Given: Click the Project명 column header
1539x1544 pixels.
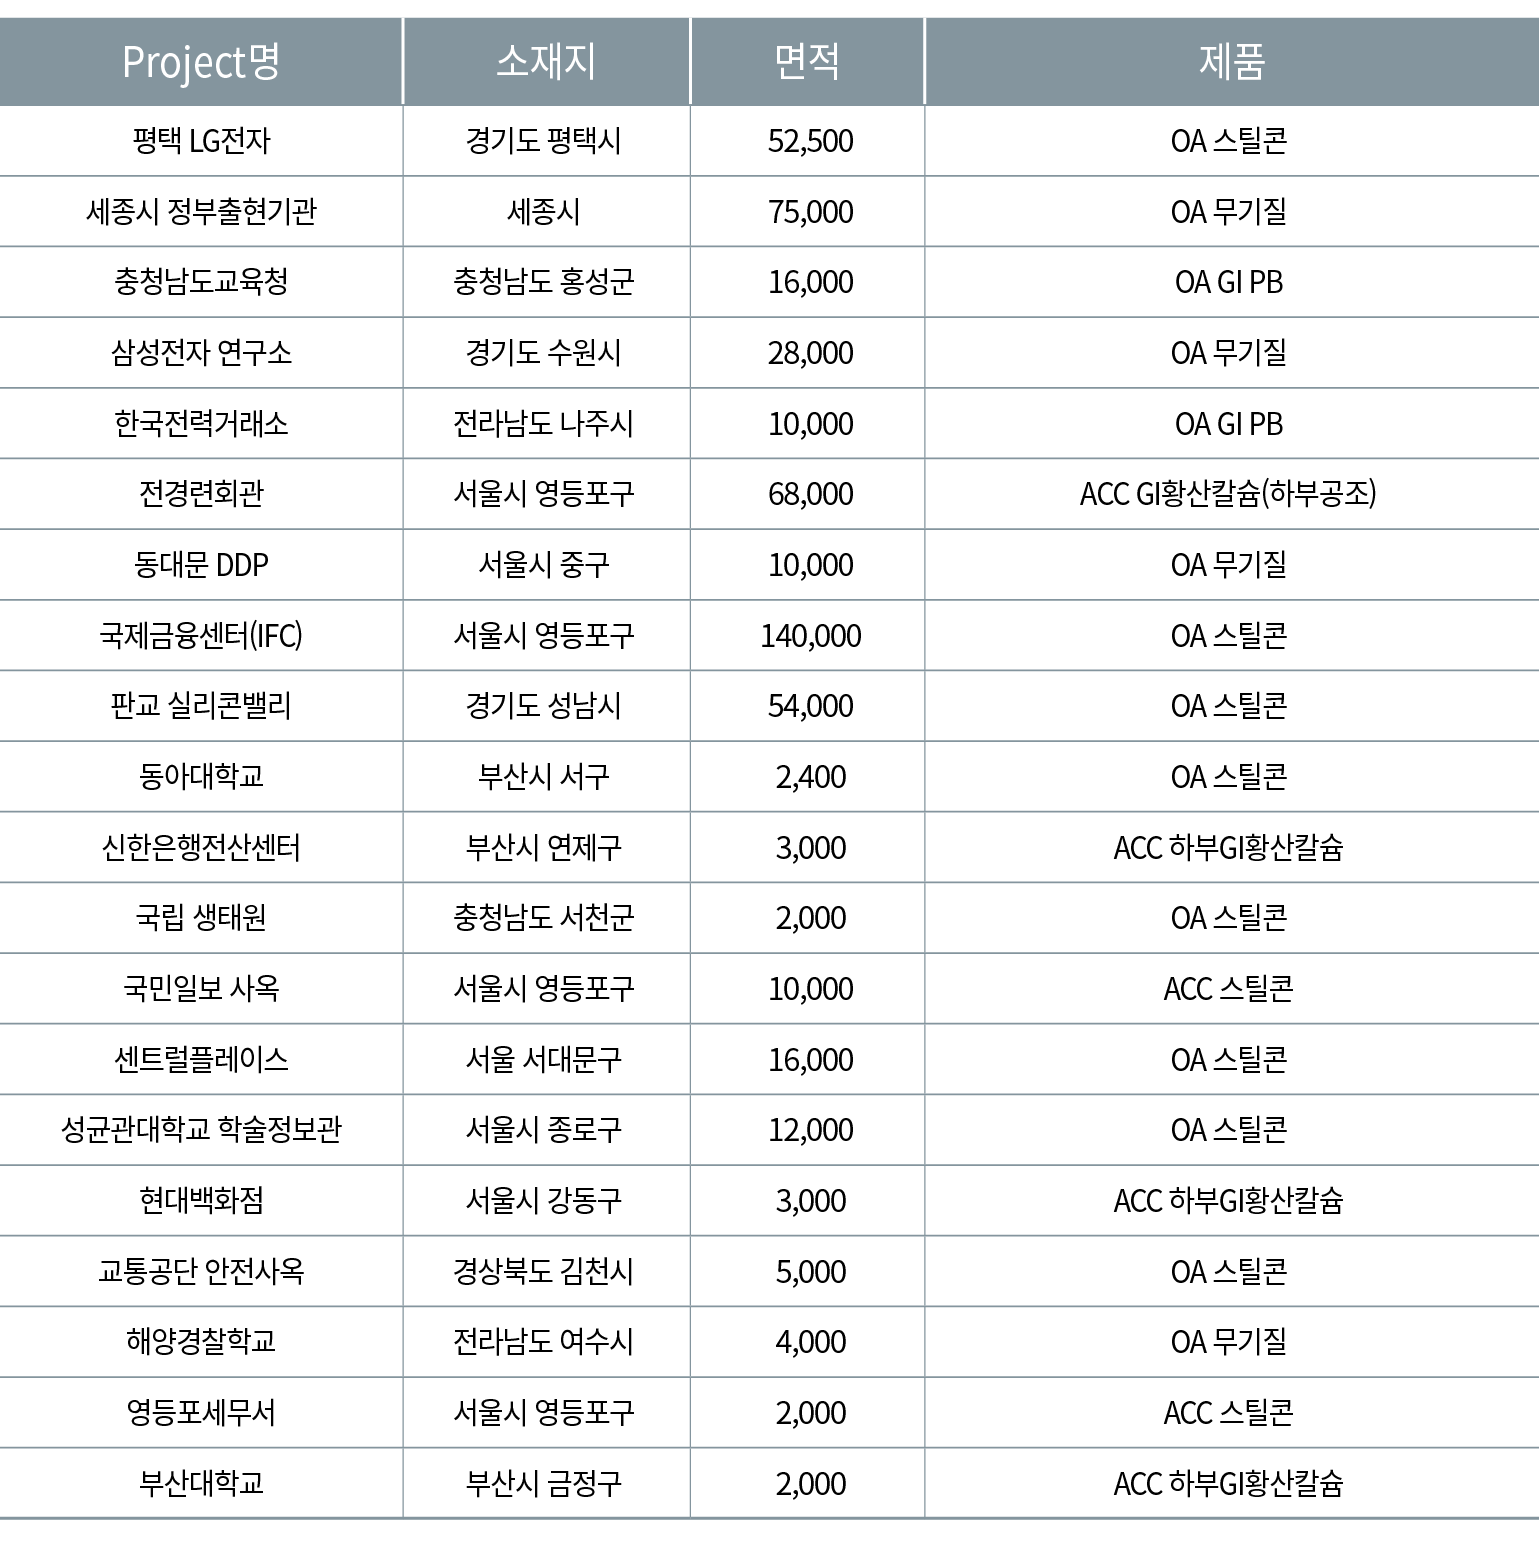Looking at the screenshot, I should 201,62.
